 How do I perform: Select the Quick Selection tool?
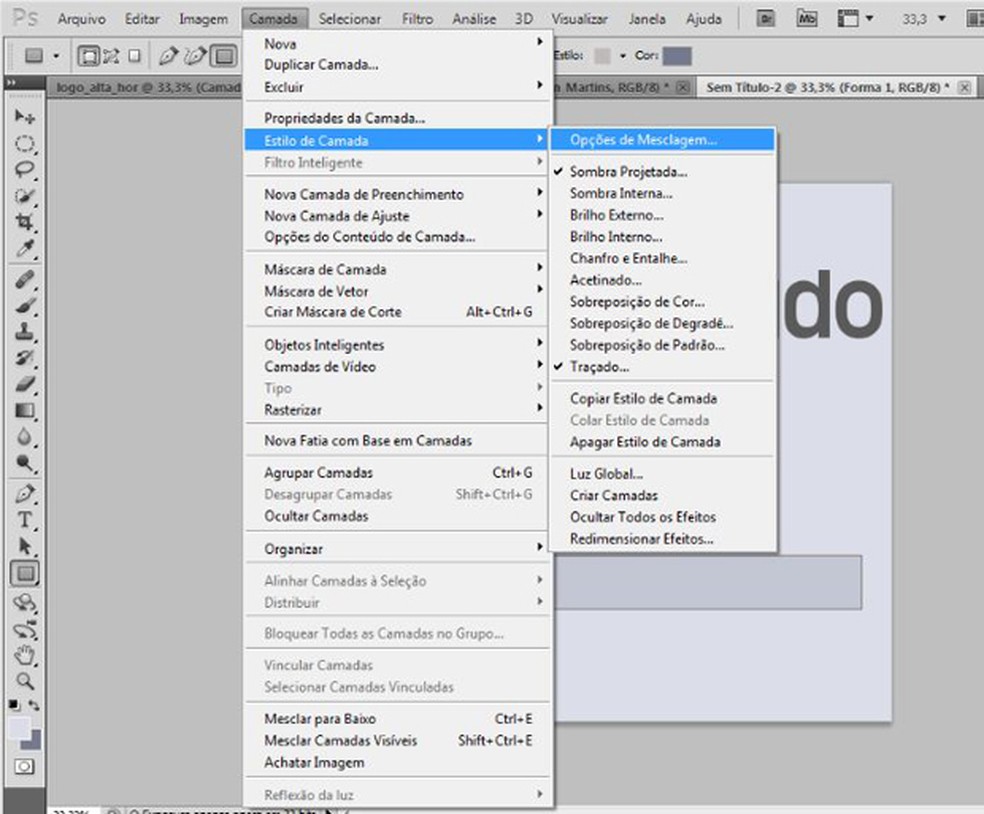pos(24,196)
